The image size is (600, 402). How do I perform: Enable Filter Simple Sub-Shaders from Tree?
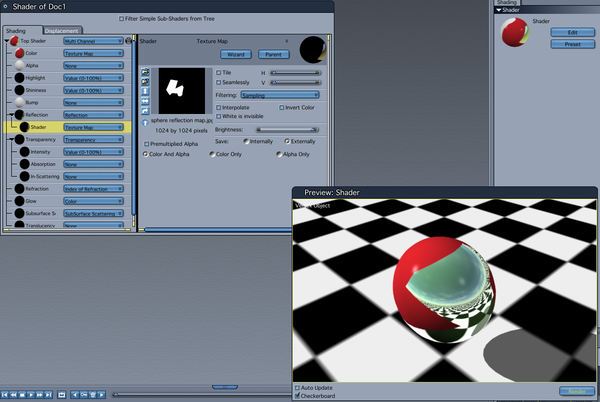pos(121,18)
